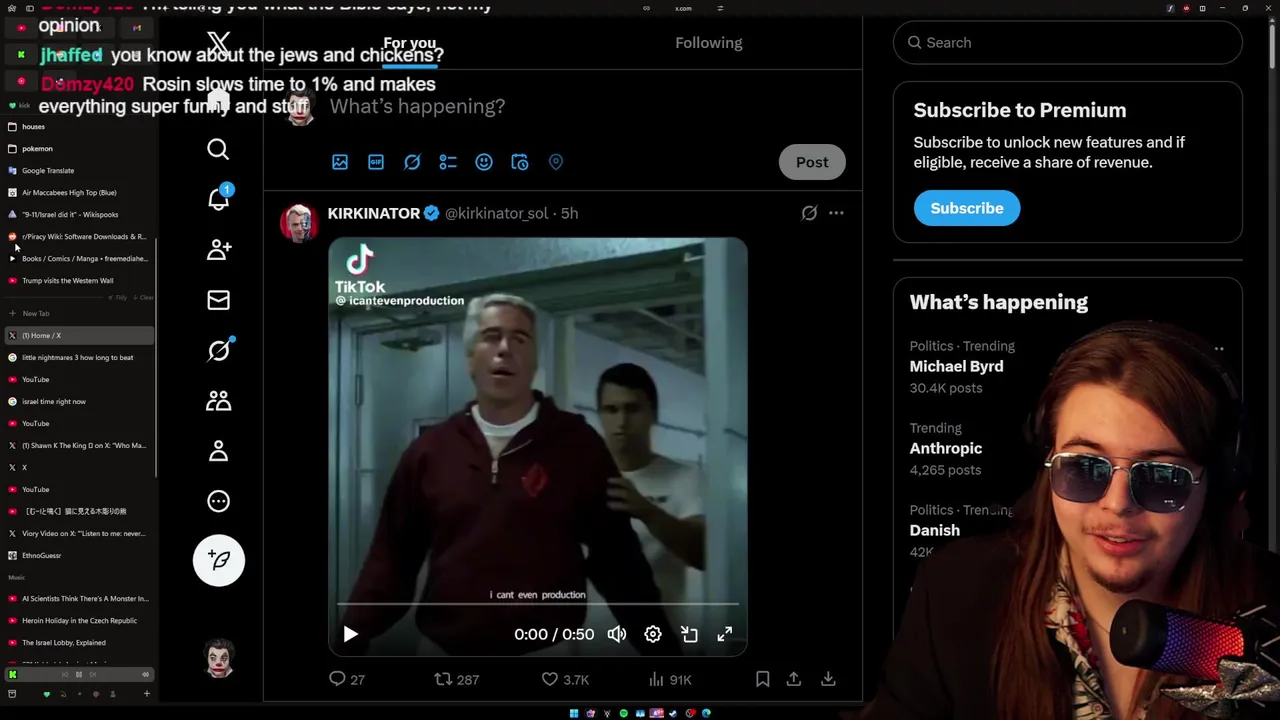Add media image icon to post
The width and height of the screenshot is (1280, 720).
340,162
